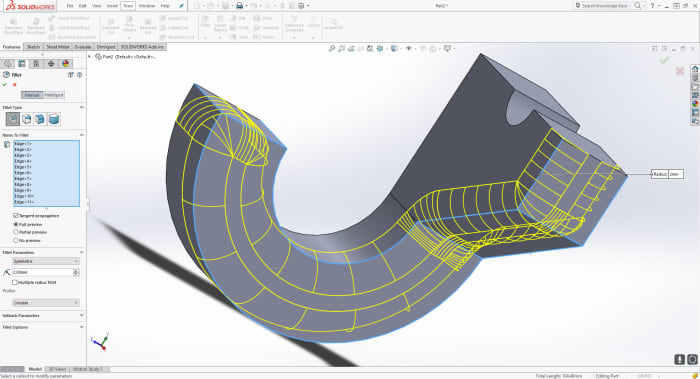The width and height of the screenshot is (700, 379).
Task: Cancel fillet via red X in viewport corner
Action: (679, 71)
